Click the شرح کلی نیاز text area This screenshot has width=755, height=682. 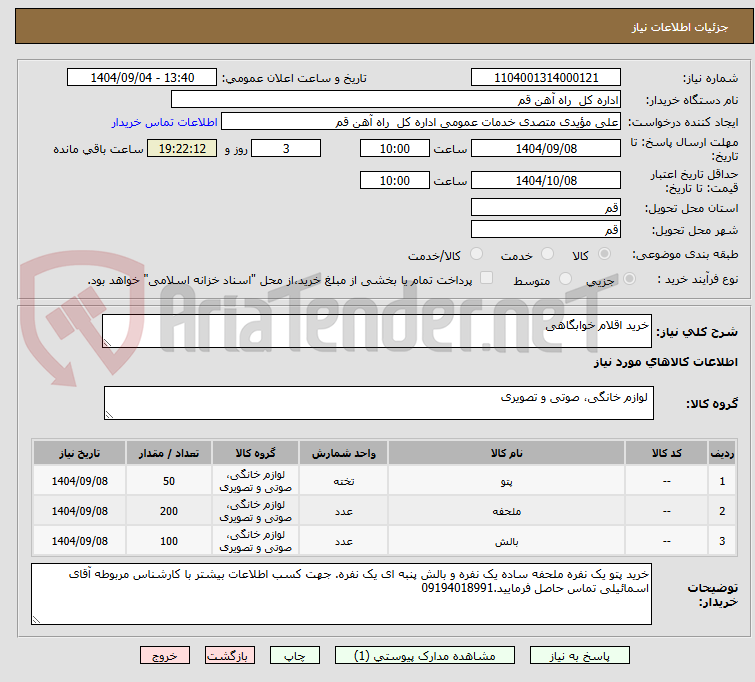[x=377, y=331]
